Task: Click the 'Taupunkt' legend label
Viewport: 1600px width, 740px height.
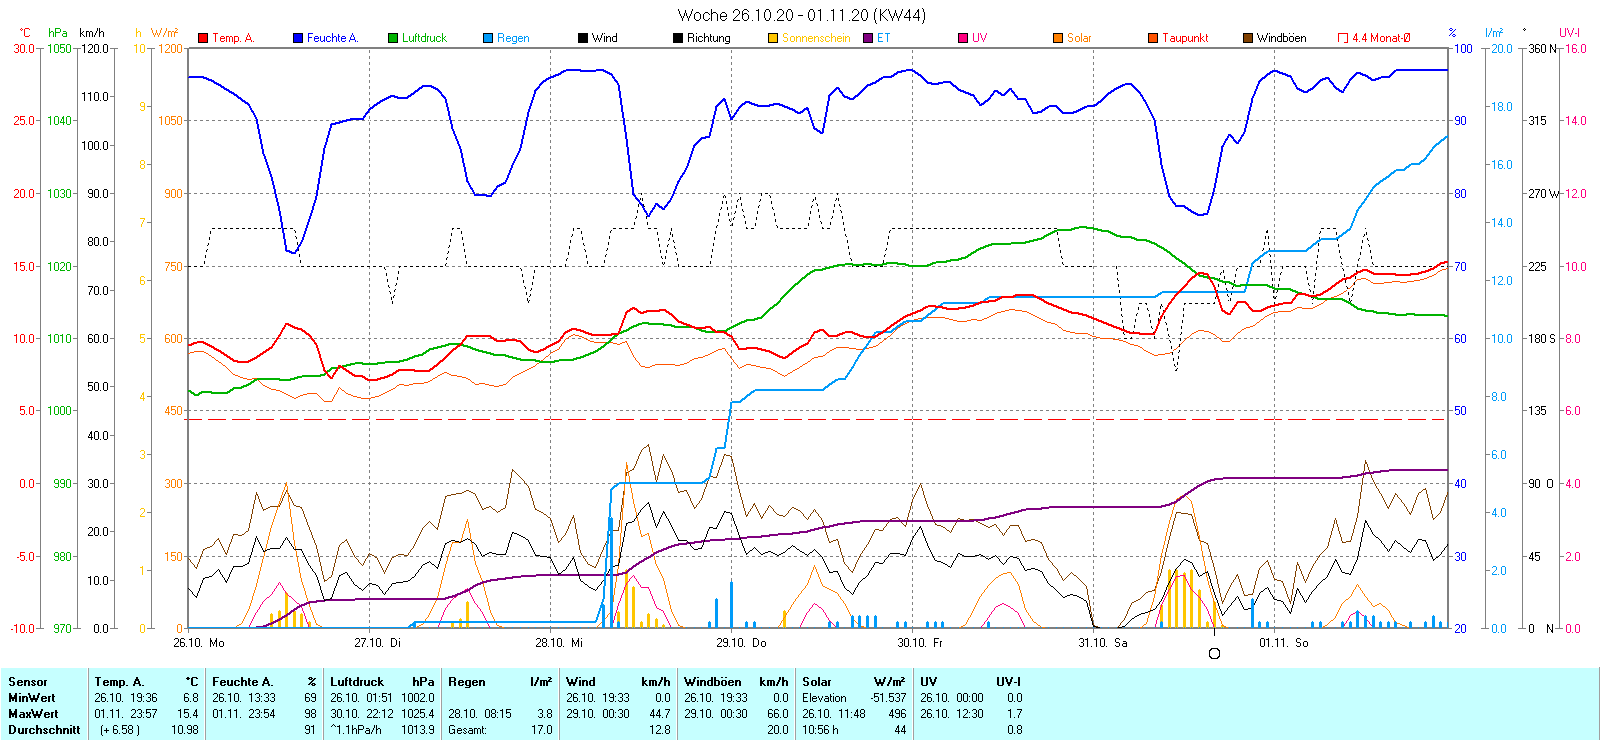Action: point(1185,38)
